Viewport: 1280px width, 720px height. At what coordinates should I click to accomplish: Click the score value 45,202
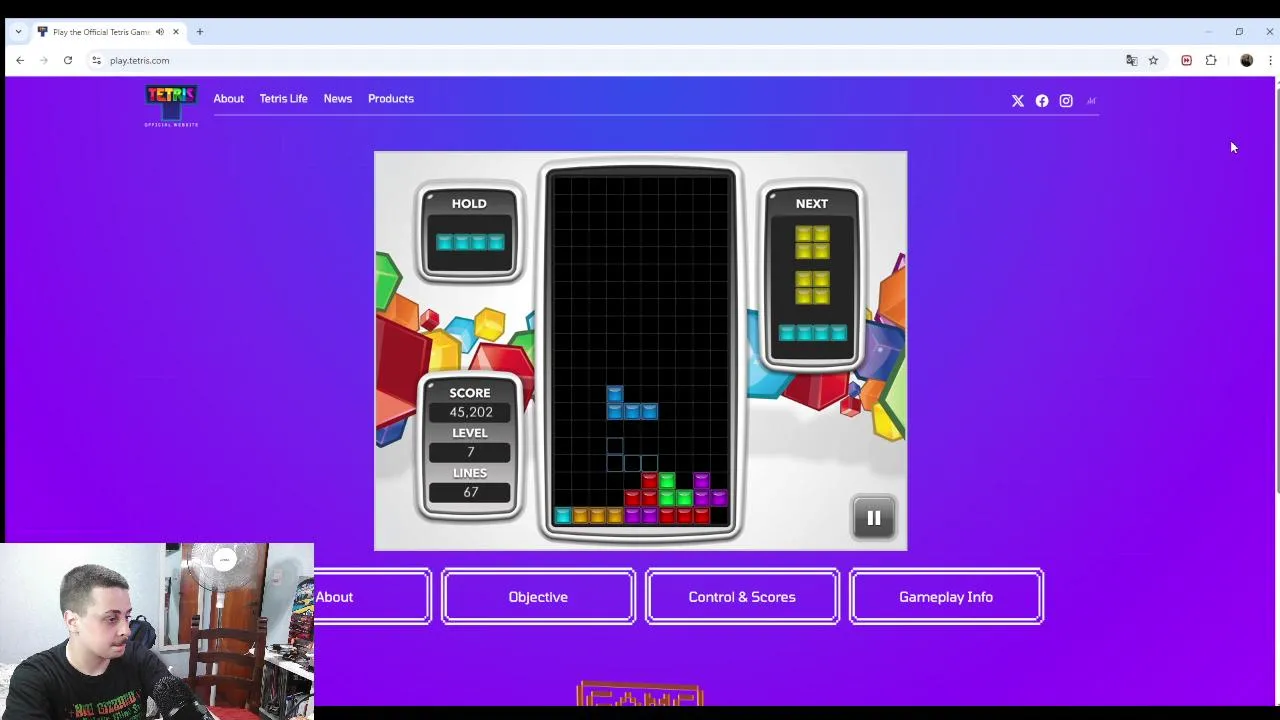coord(470,412)
